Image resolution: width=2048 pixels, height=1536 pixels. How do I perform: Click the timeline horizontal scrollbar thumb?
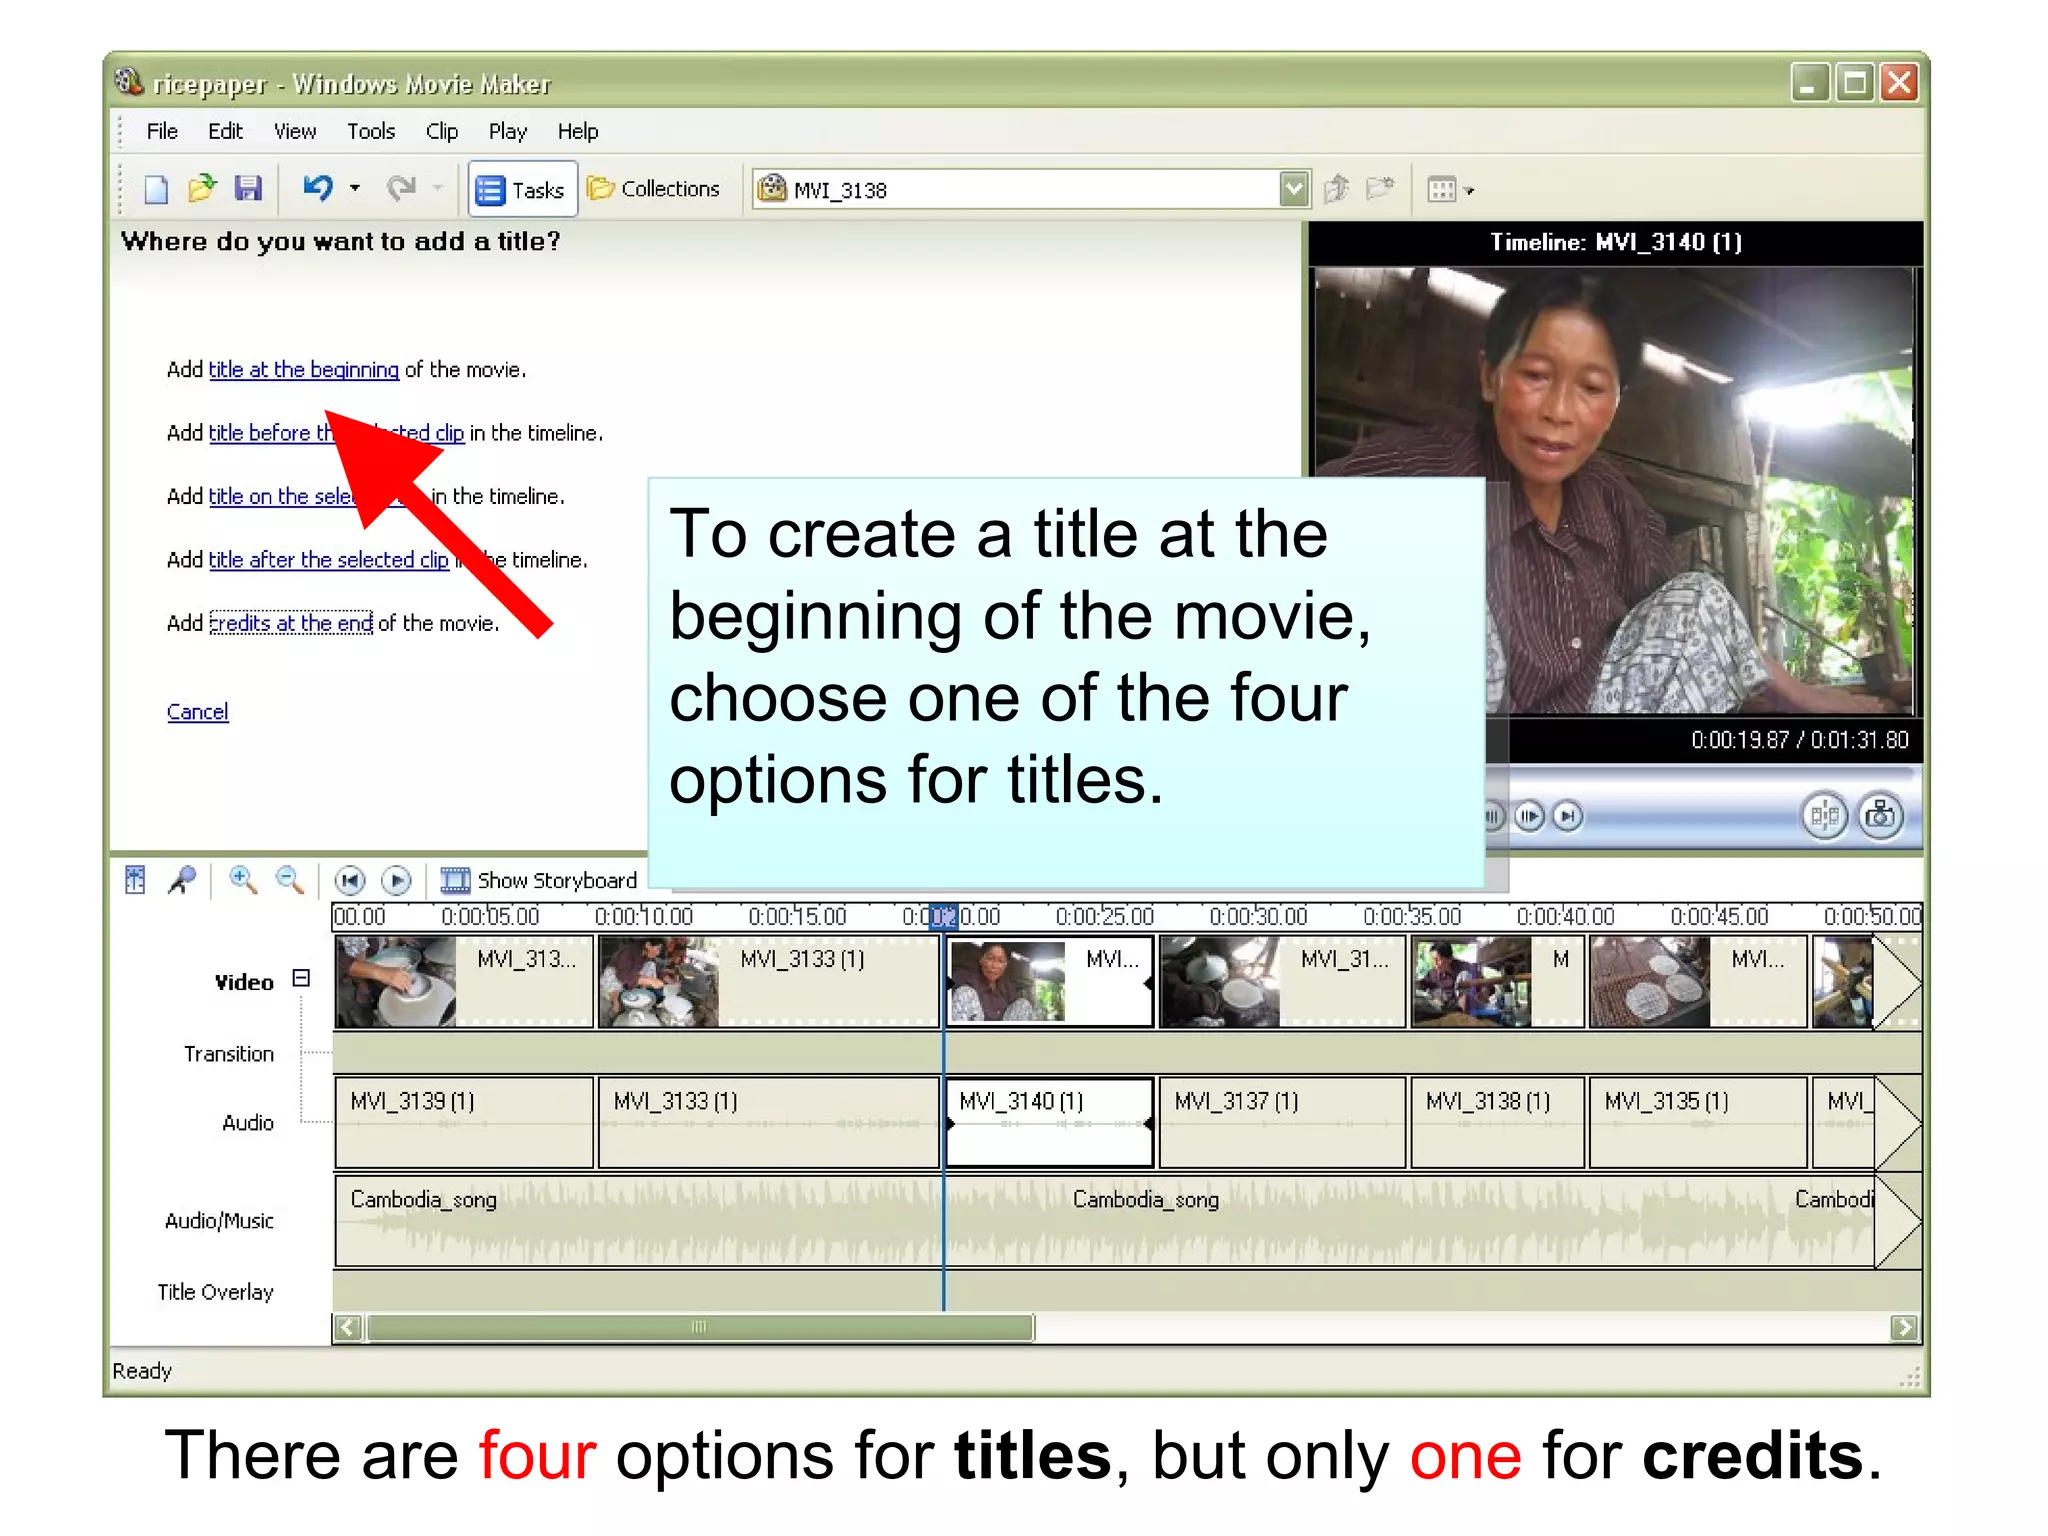700,1328
